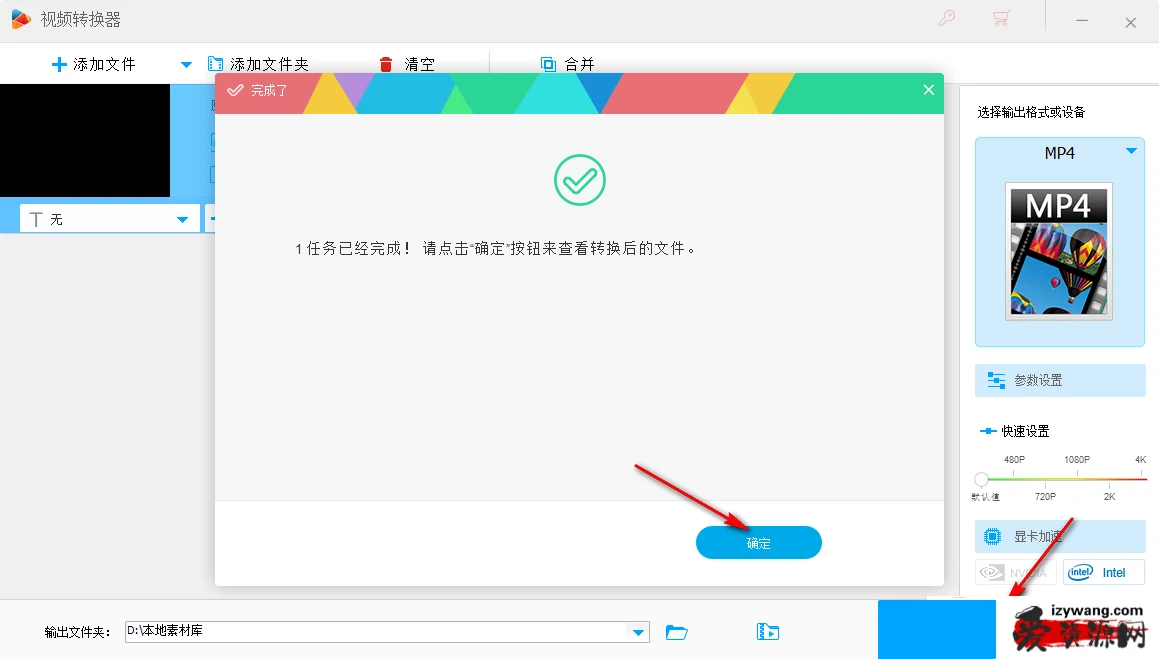The width and height of the screenshot is (1159, 659).
Task: Expand the MP4 output format dropdown arrow
Action: click(x=1131, y=152)
